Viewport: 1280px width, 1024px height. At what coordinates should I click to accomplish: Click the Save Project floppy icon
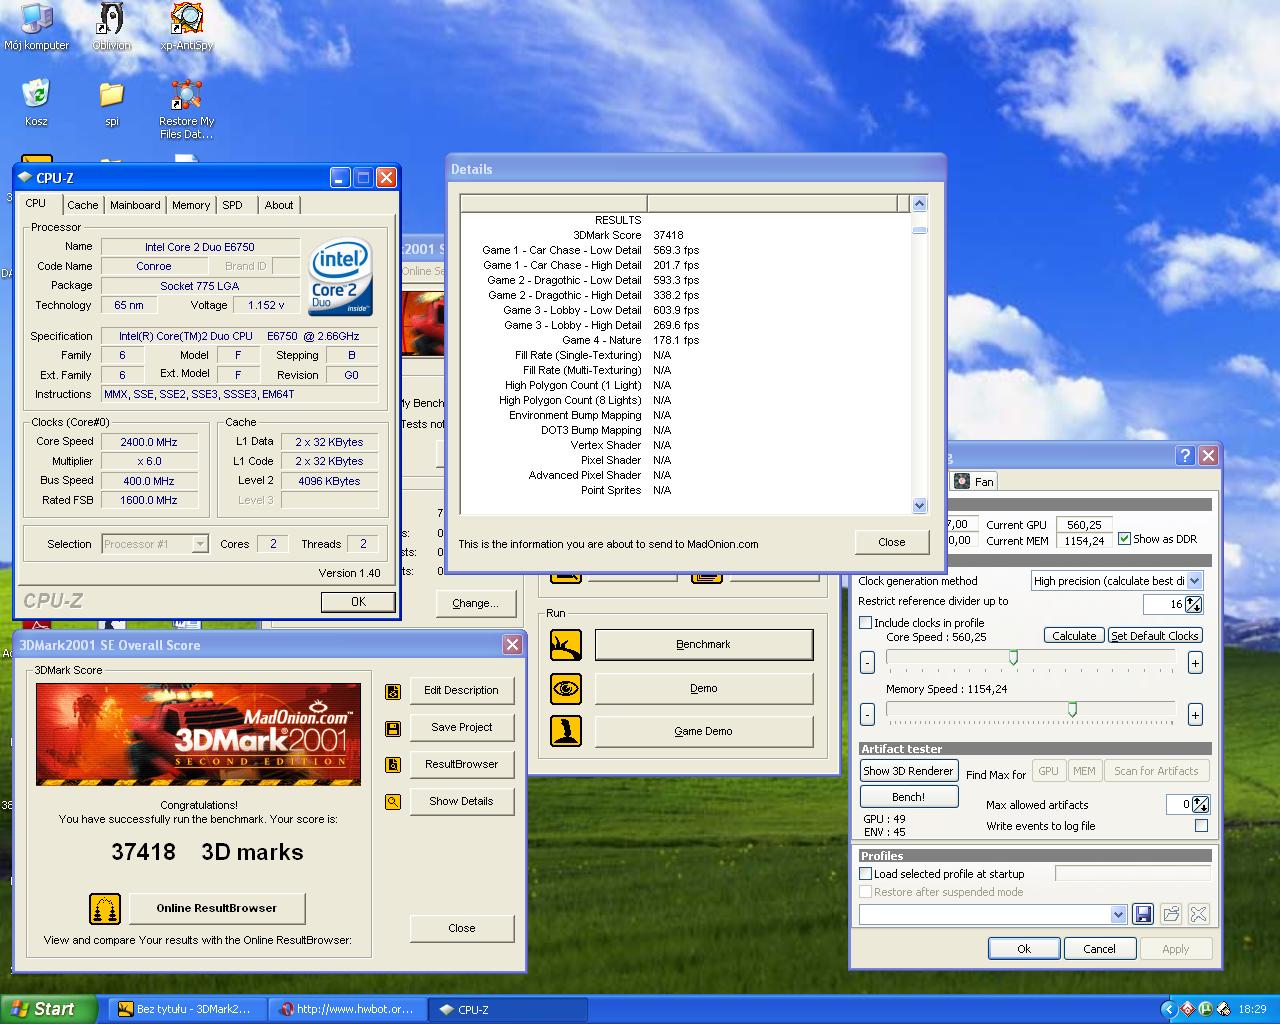point(393,728)
